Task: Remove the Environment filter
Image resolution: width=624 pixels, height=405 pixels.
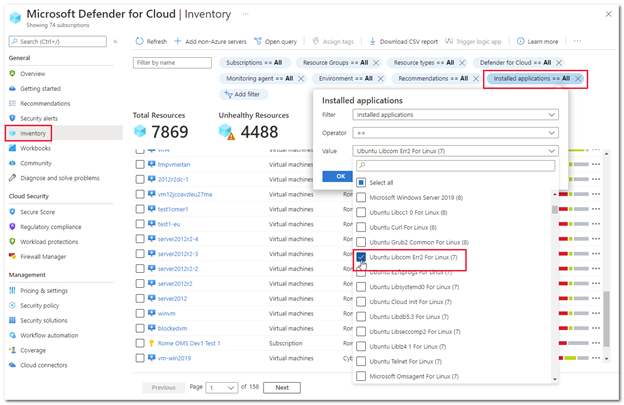Action: point(381,79)
